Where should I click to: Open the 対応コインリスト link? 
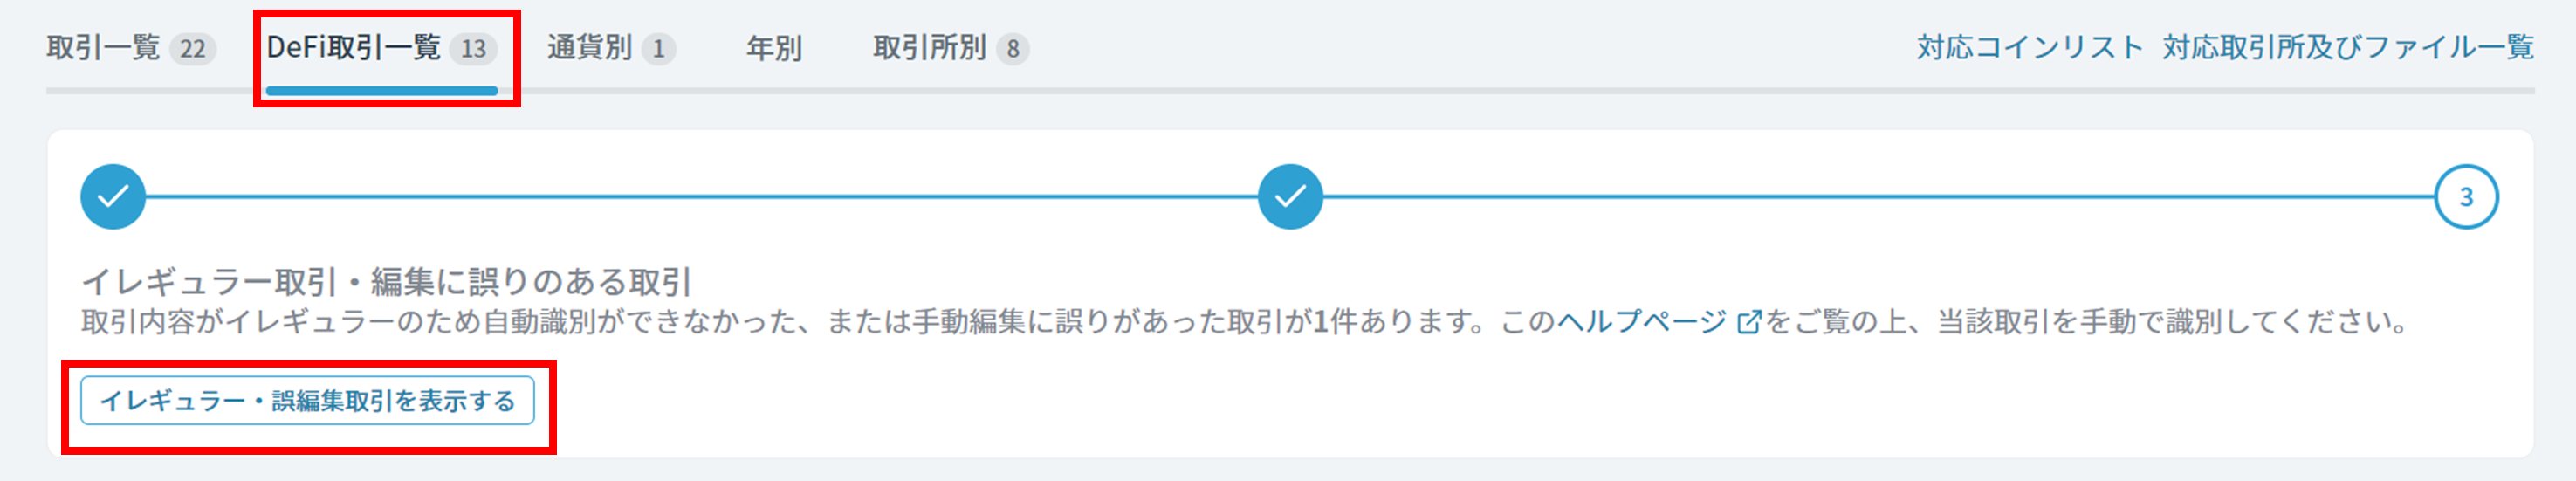(2030, 47)
